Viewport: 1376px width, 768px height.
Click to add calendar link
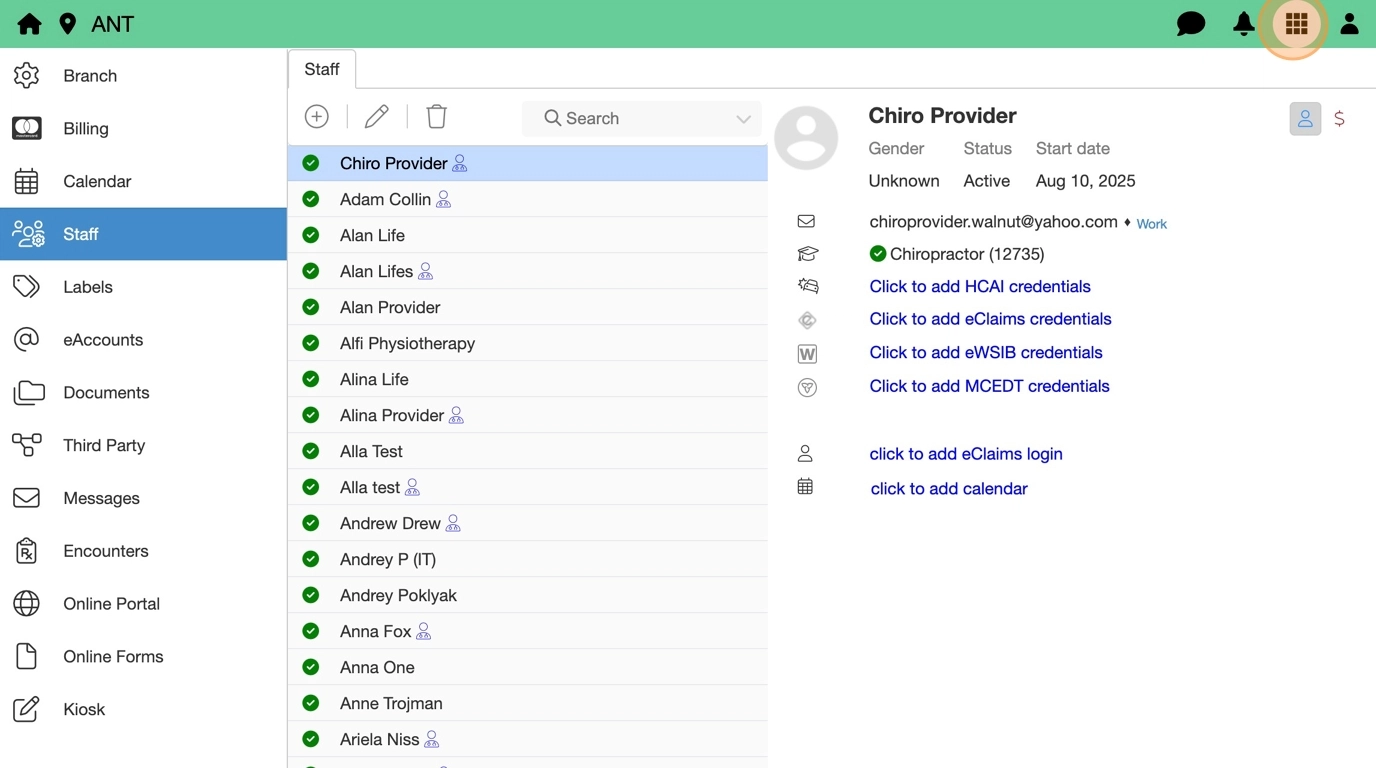click(949, 489)
